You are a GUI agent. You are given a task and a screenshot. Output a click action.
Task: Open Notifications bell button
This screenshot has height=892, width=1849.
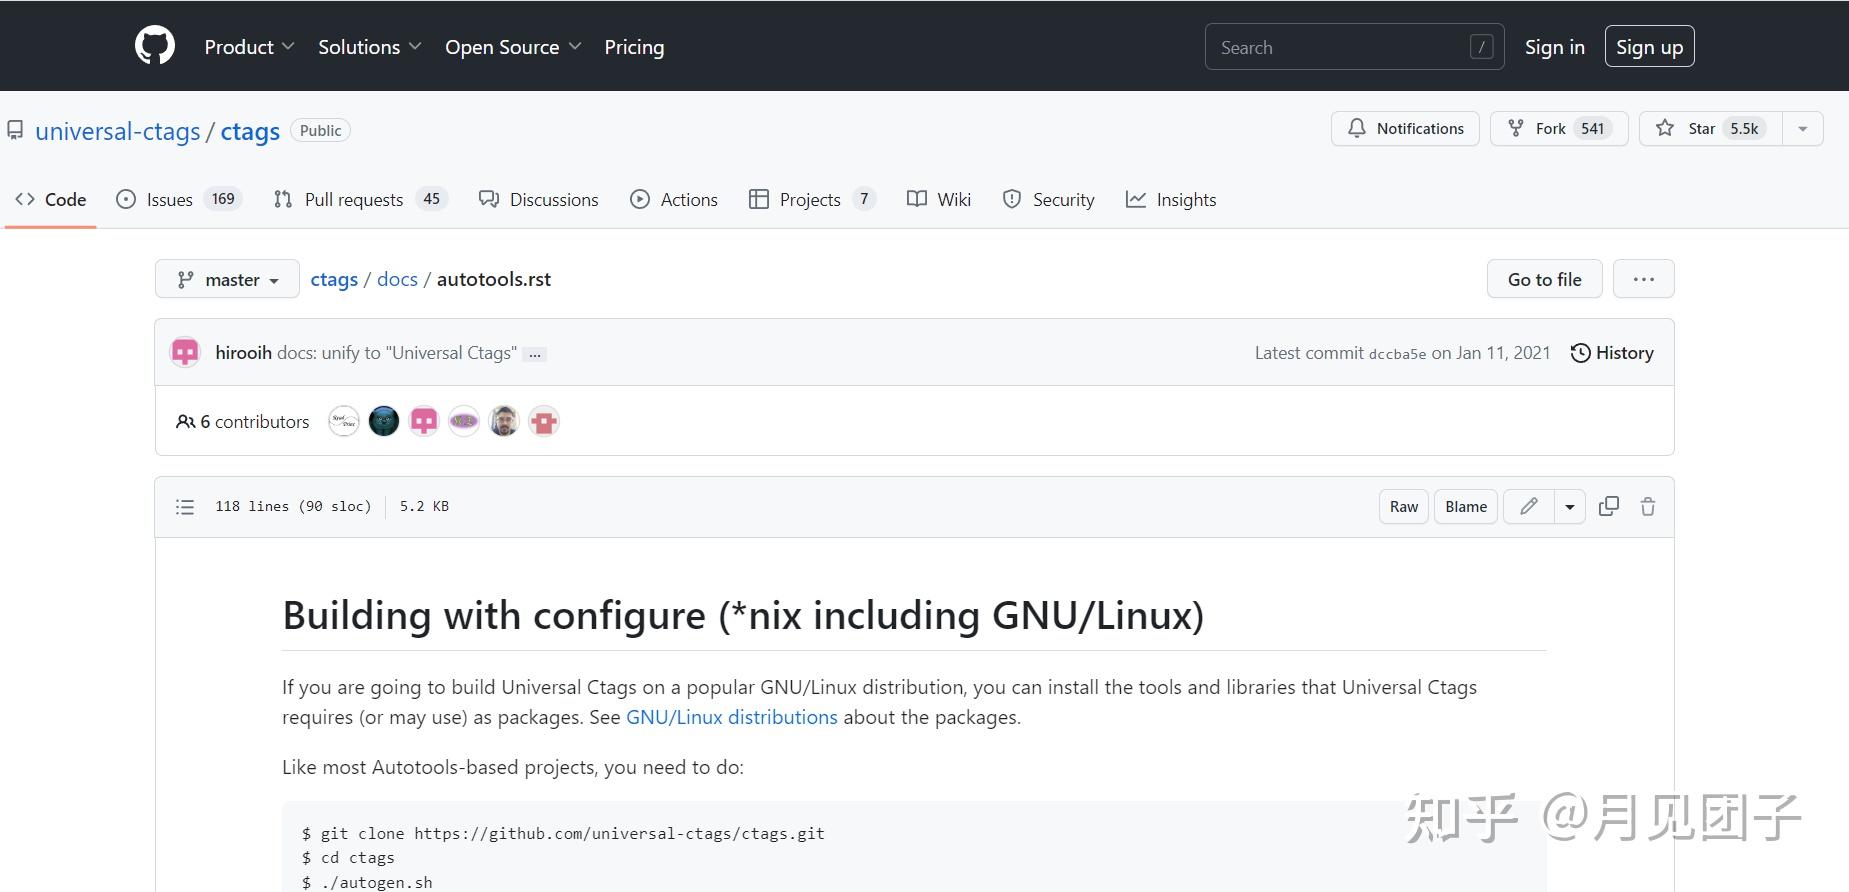click(1405, 129)
